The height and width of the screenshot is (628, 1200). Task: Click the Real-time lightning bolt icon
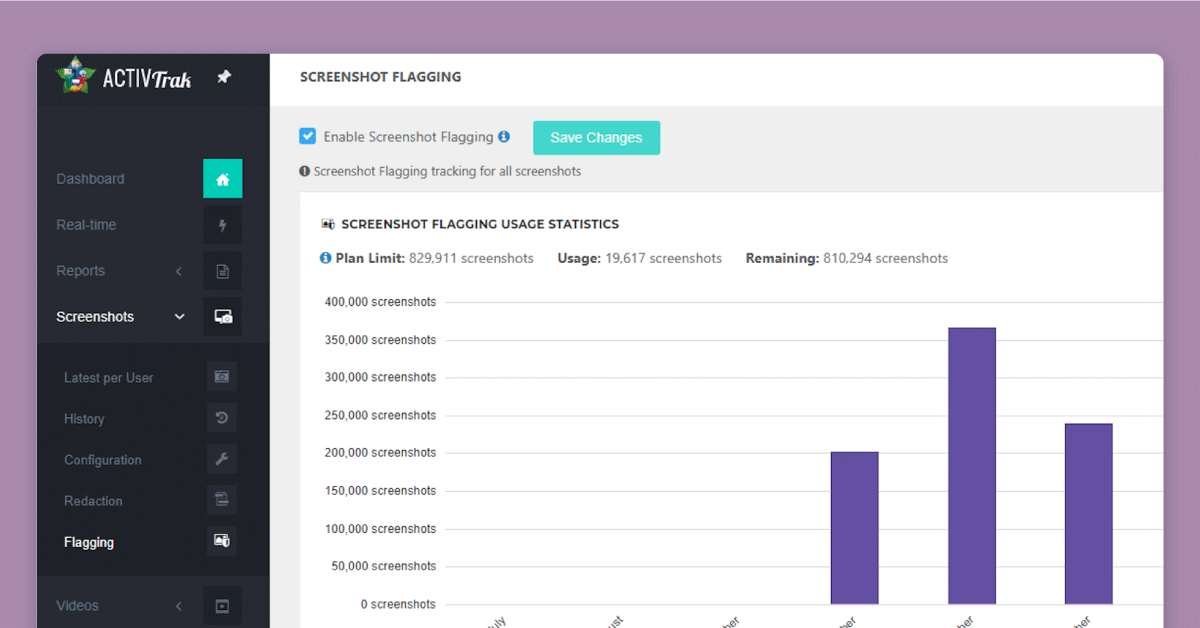coord(222,225)
